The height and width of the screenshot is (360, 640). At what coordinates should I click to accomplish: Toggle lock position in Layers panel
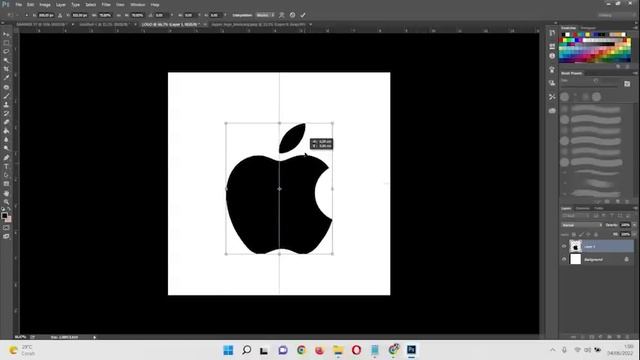click(x=588, y=234)
